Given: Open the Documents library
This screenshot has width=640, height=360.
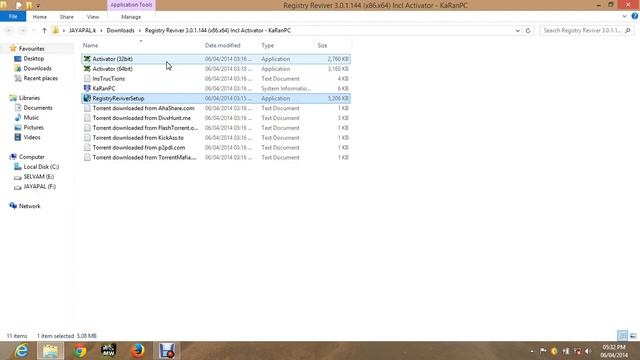Looking at the screenshot, I should pos(38,108).
